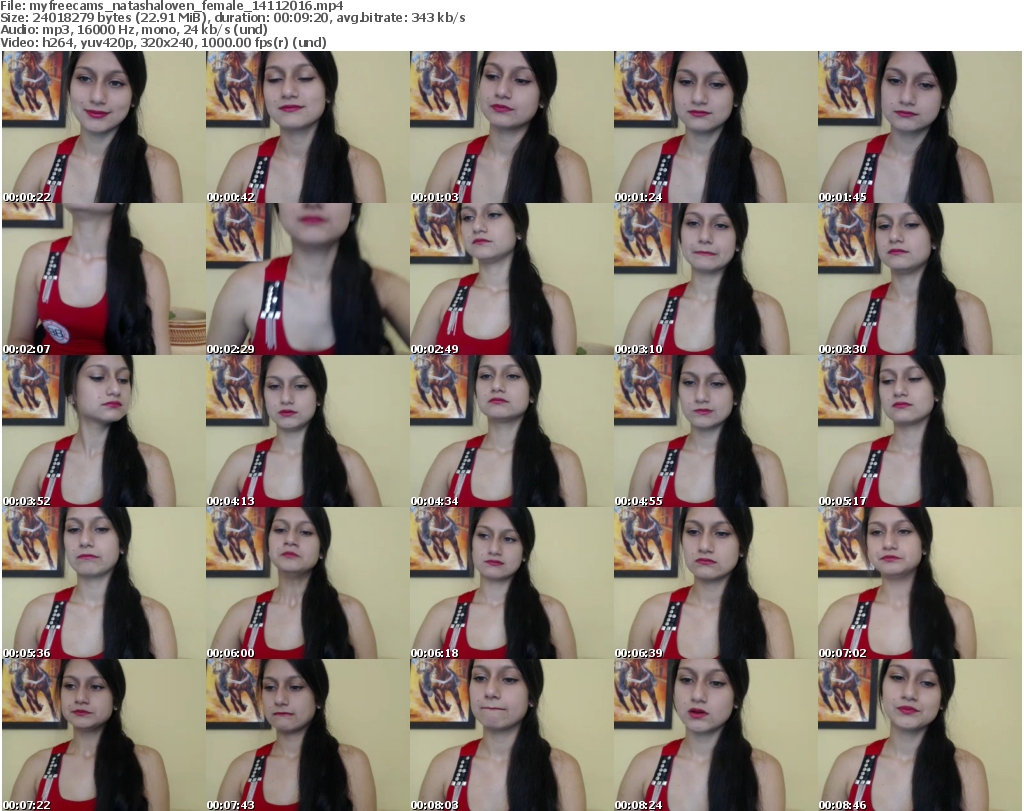1024x811 pixels.
Task: Click the Size and duration info line
Action: 232,18
